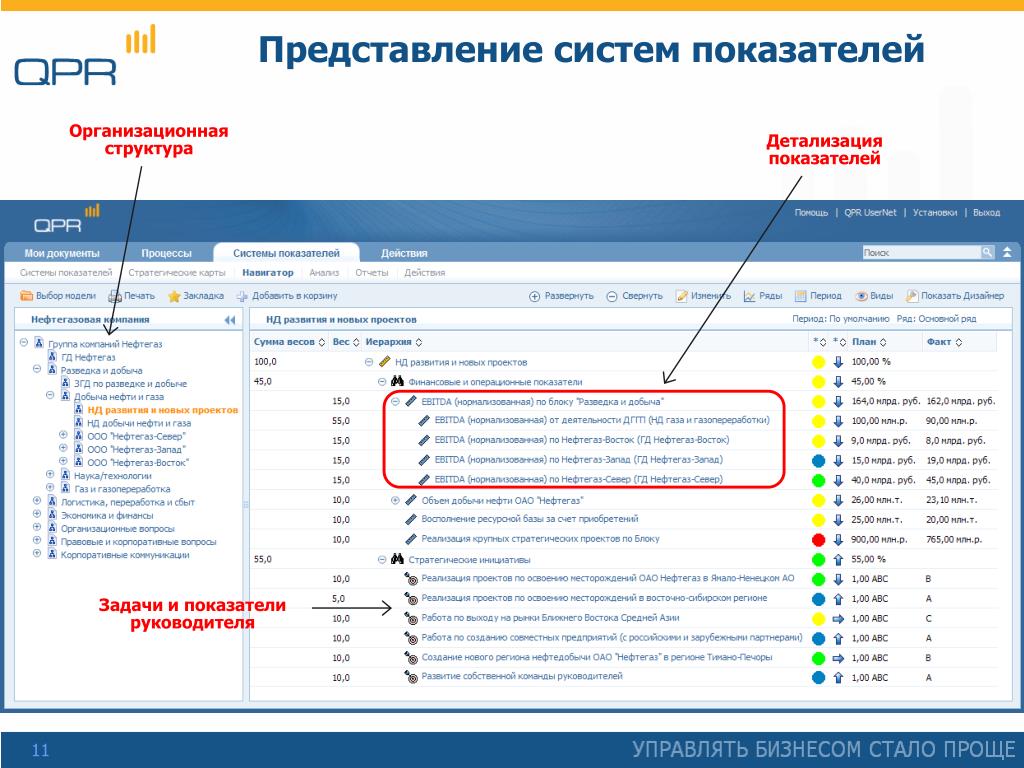Expand the ООО "Нефтегаз-Север" node
Screen dimensions: 1024x768
coord(63,435)
